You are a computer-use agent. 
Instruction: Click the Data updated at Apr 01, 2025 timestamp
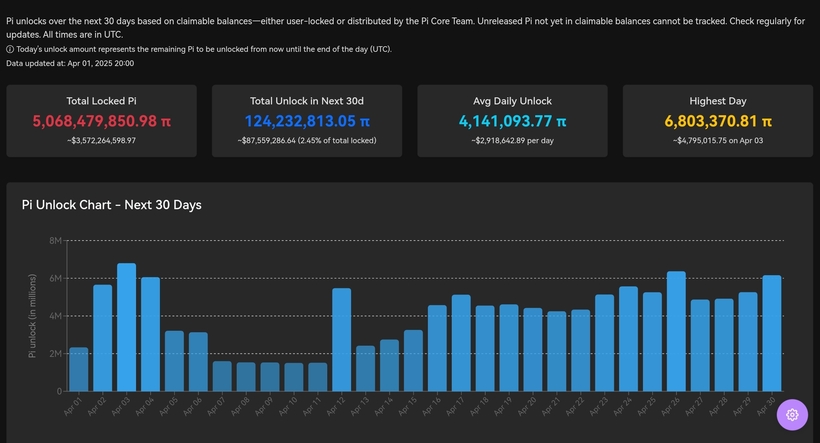click(x=70, y=63)
